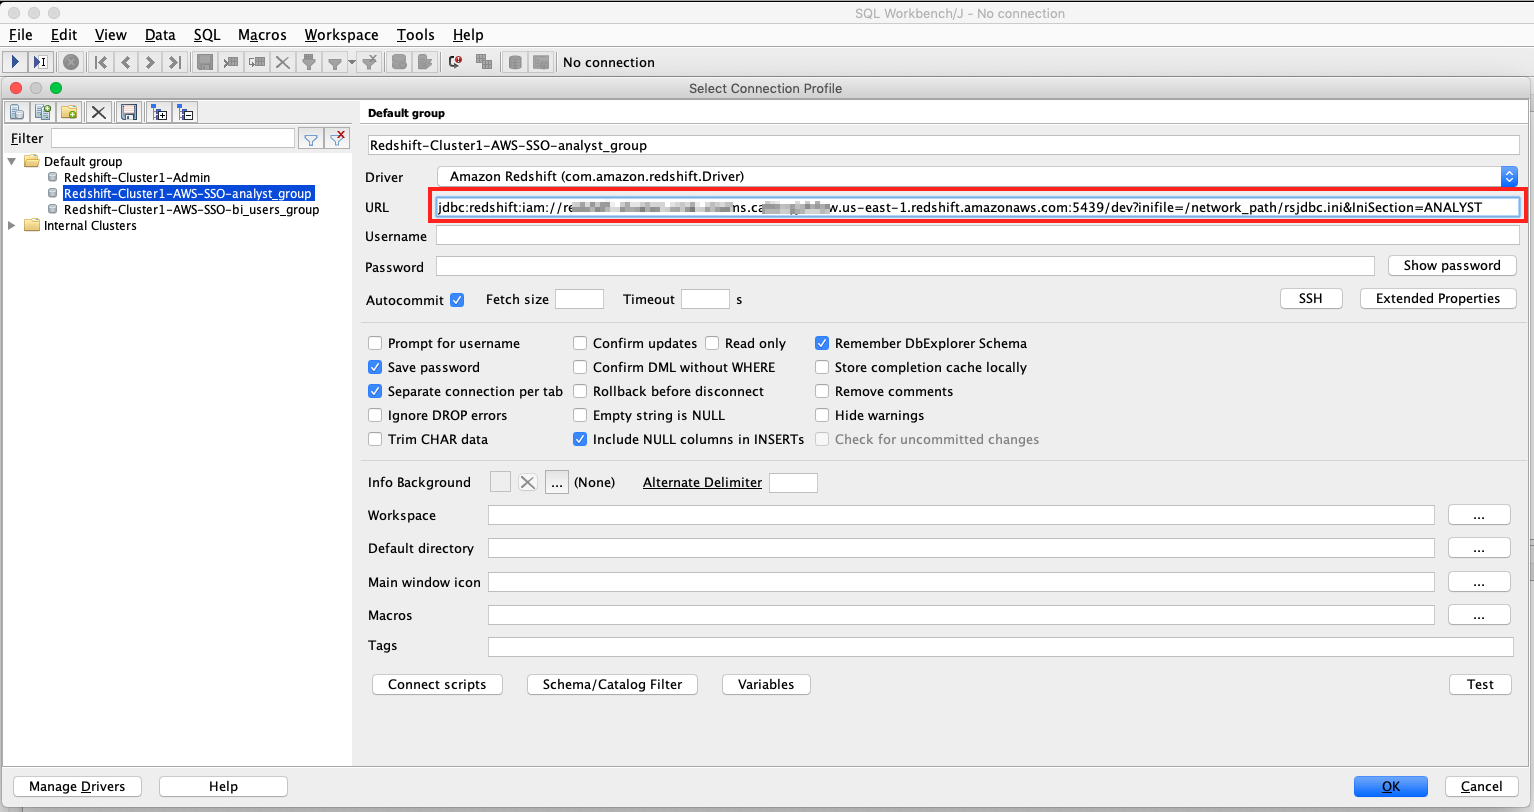The image size is (1534, 812).
Task: Tick the Read only checkbox
Action: click(x=712, y=343)
